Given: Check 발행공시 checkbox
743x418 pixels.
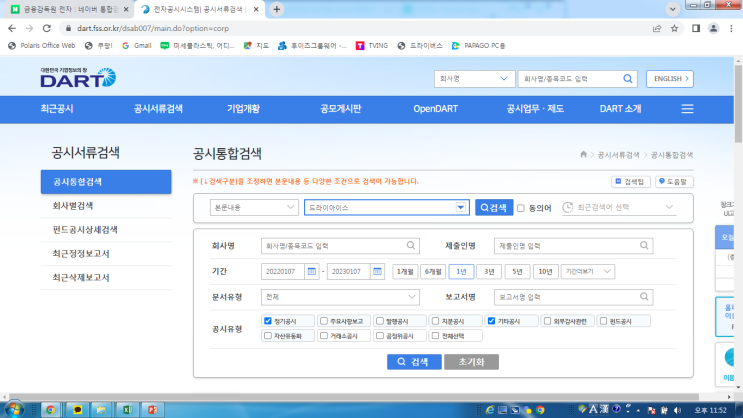Looking at the screenshot, I should tap(380, 321).
